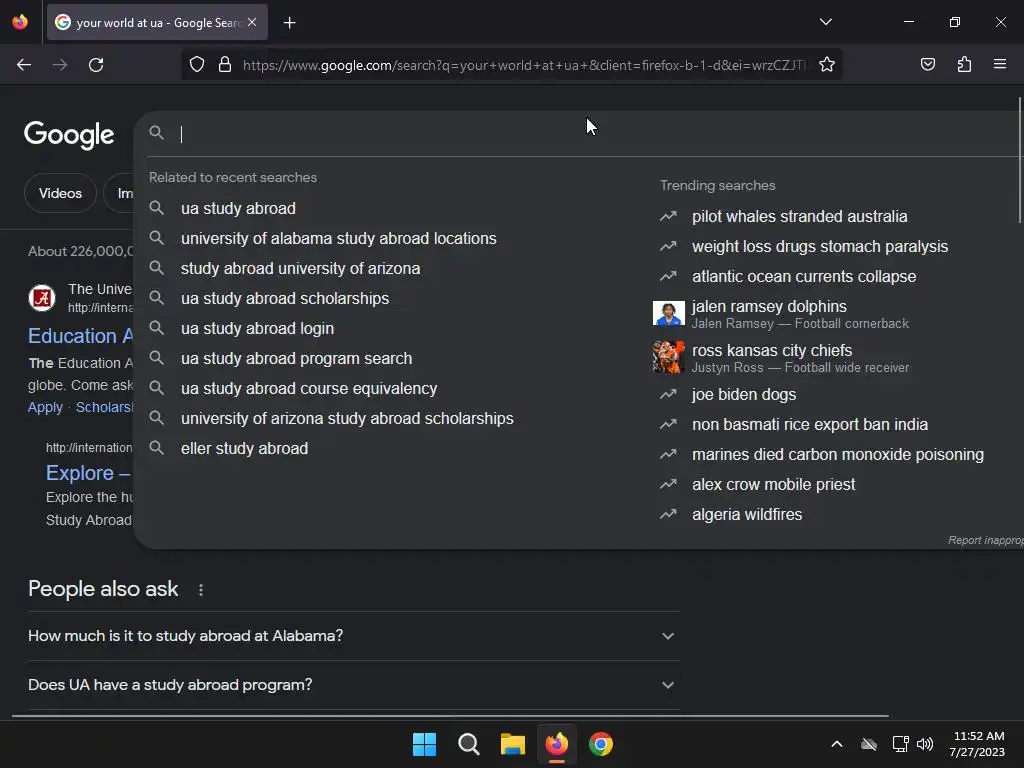
Task: Choose suggestion 'ua study abroad'
Action: pos(238,208)
